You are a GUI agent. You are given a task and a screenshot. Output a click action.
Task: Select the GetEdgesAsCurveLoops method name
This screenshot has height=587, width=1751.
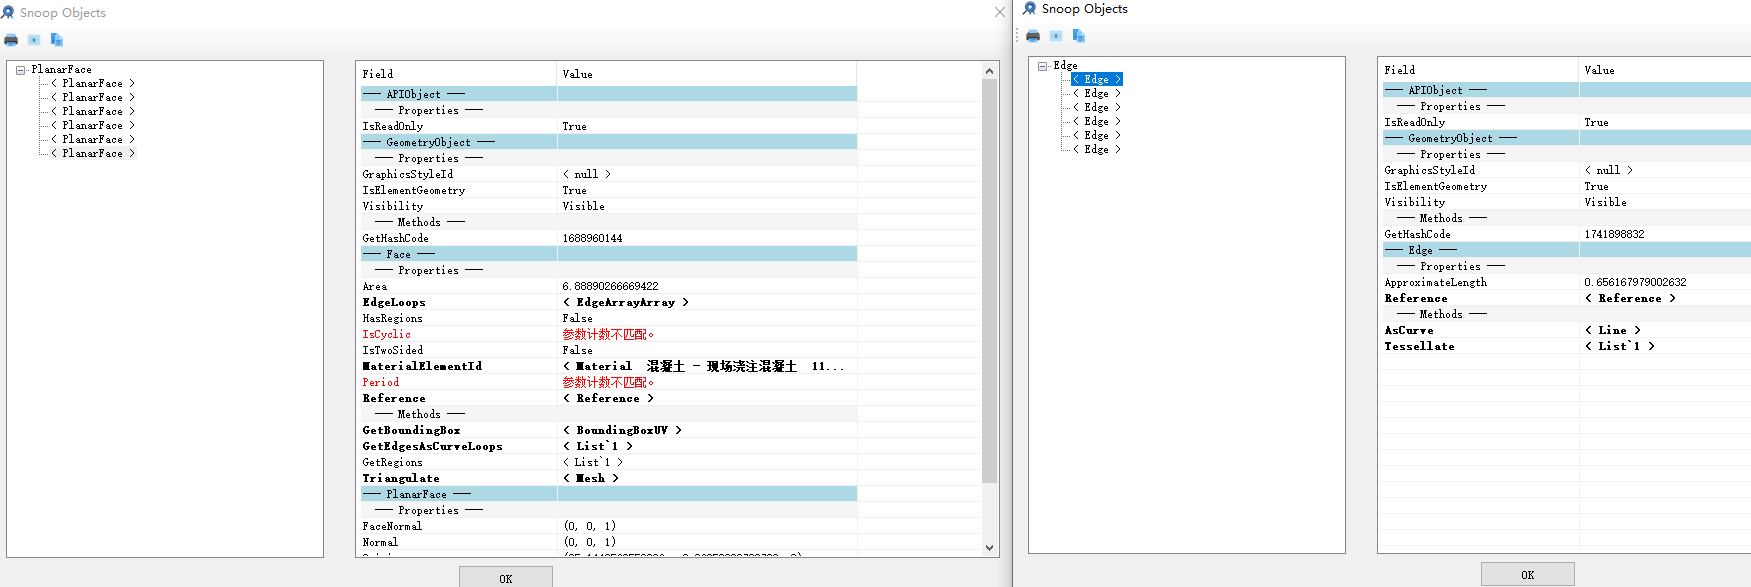point(432,446)
